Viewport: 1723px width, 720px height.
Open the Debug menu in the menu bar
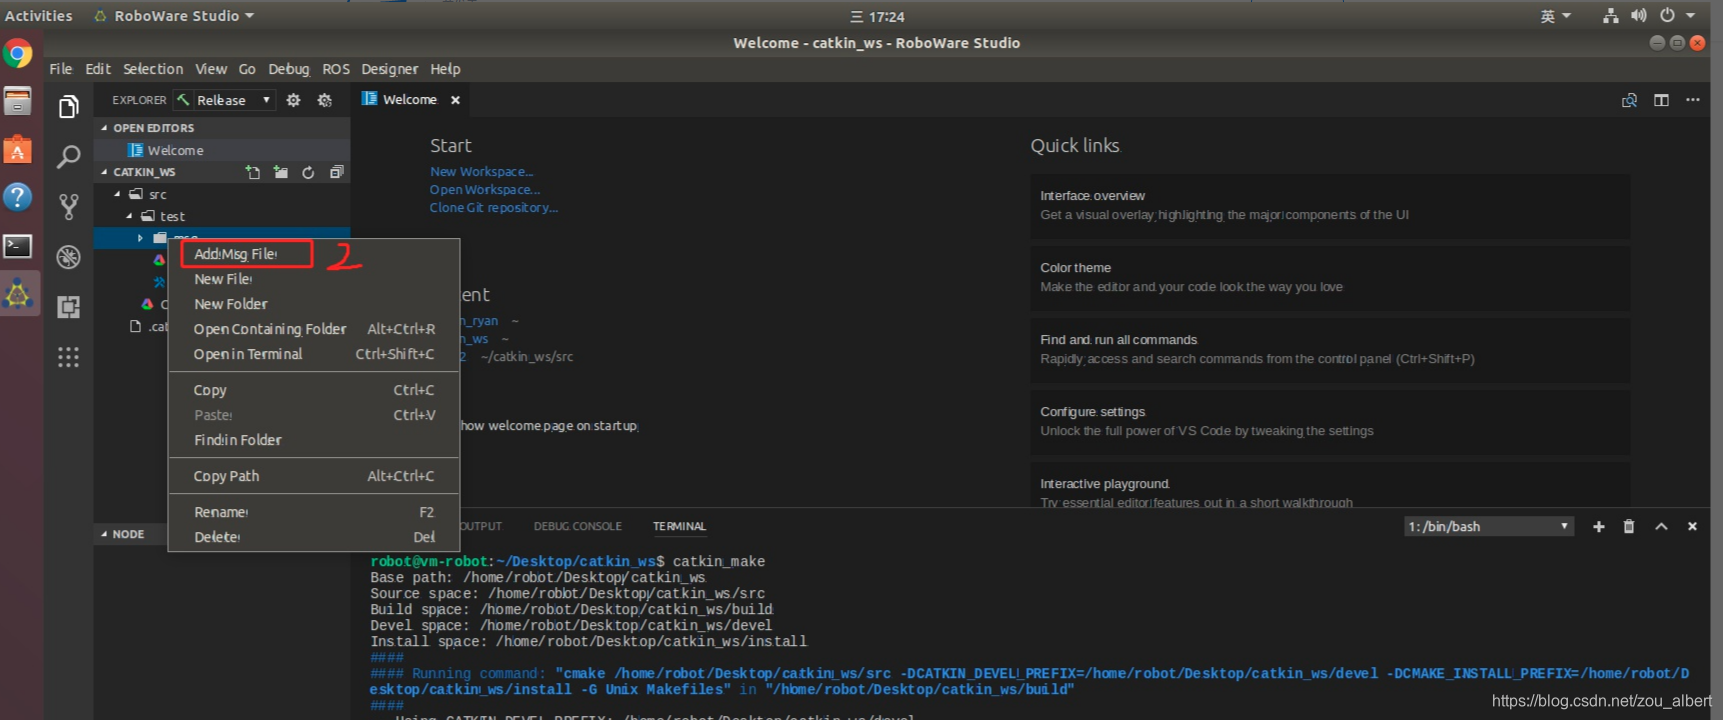point(288,69)
